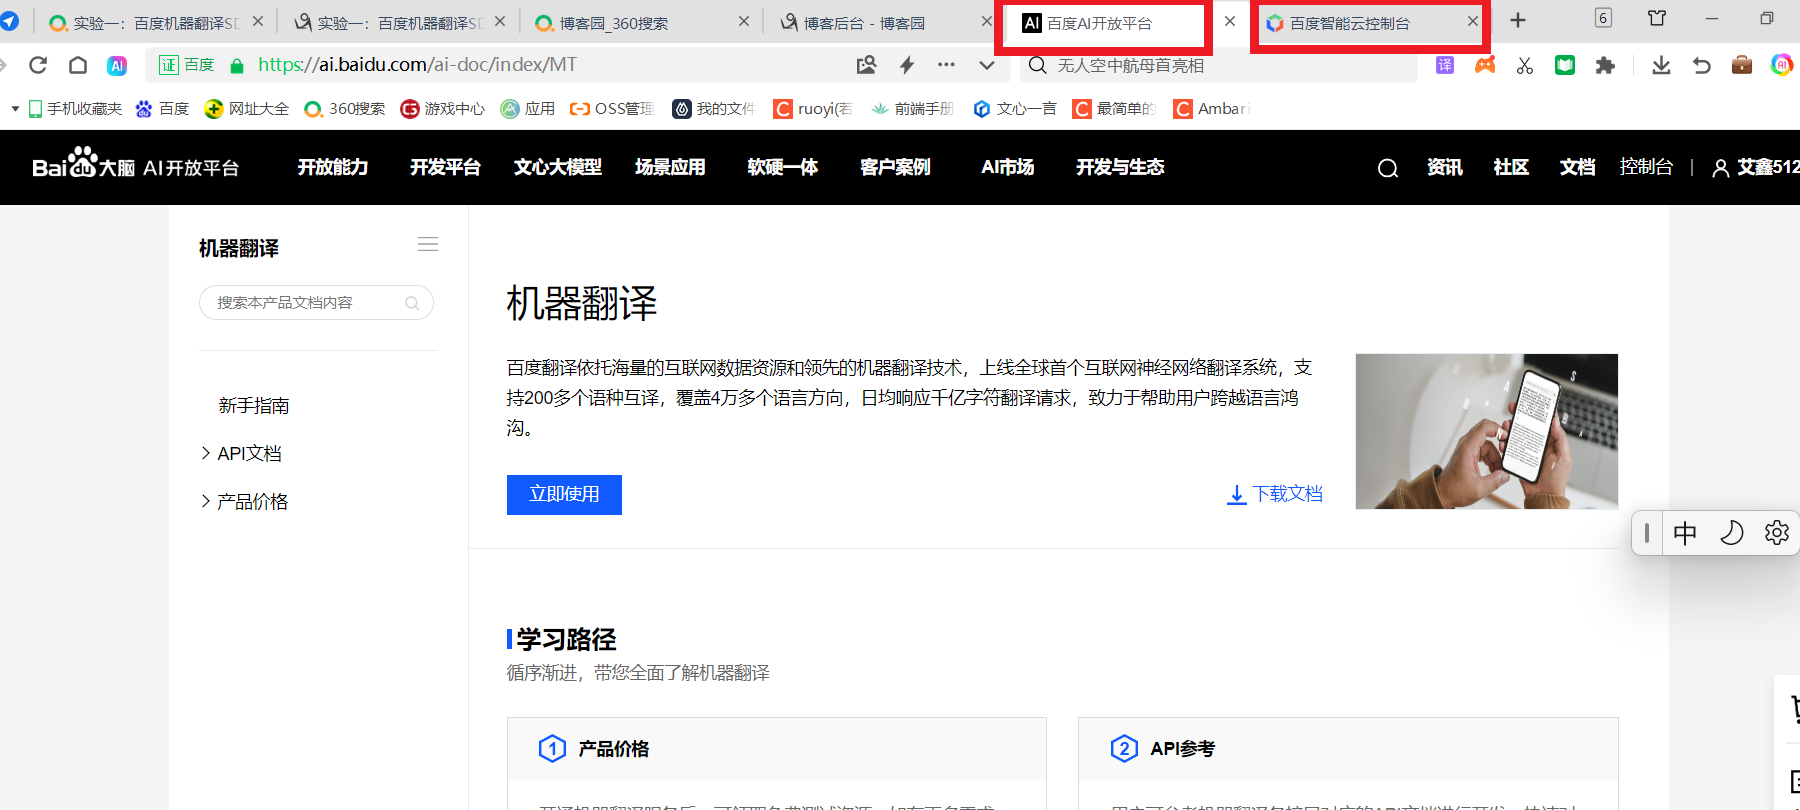Reload the page with the refresh icon

click(x=38, y=65)
